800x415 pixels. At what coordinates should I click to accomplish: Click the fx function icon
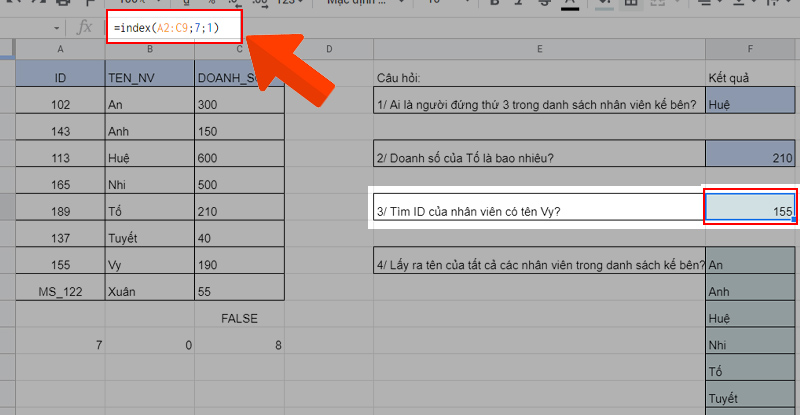coord(86,29)
